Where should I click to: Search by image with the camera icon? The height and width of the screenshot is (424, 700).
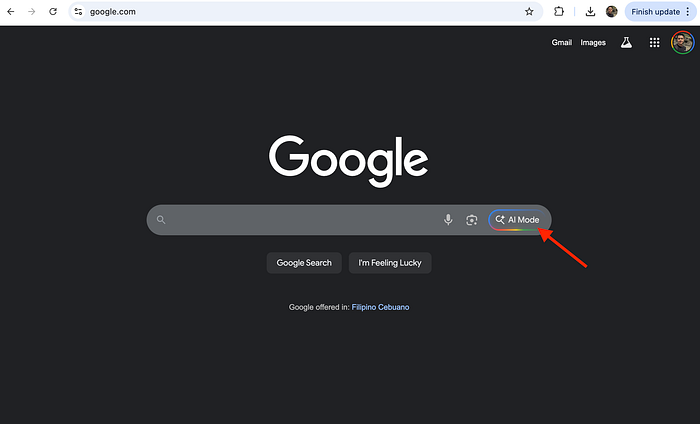coord(472,220)
